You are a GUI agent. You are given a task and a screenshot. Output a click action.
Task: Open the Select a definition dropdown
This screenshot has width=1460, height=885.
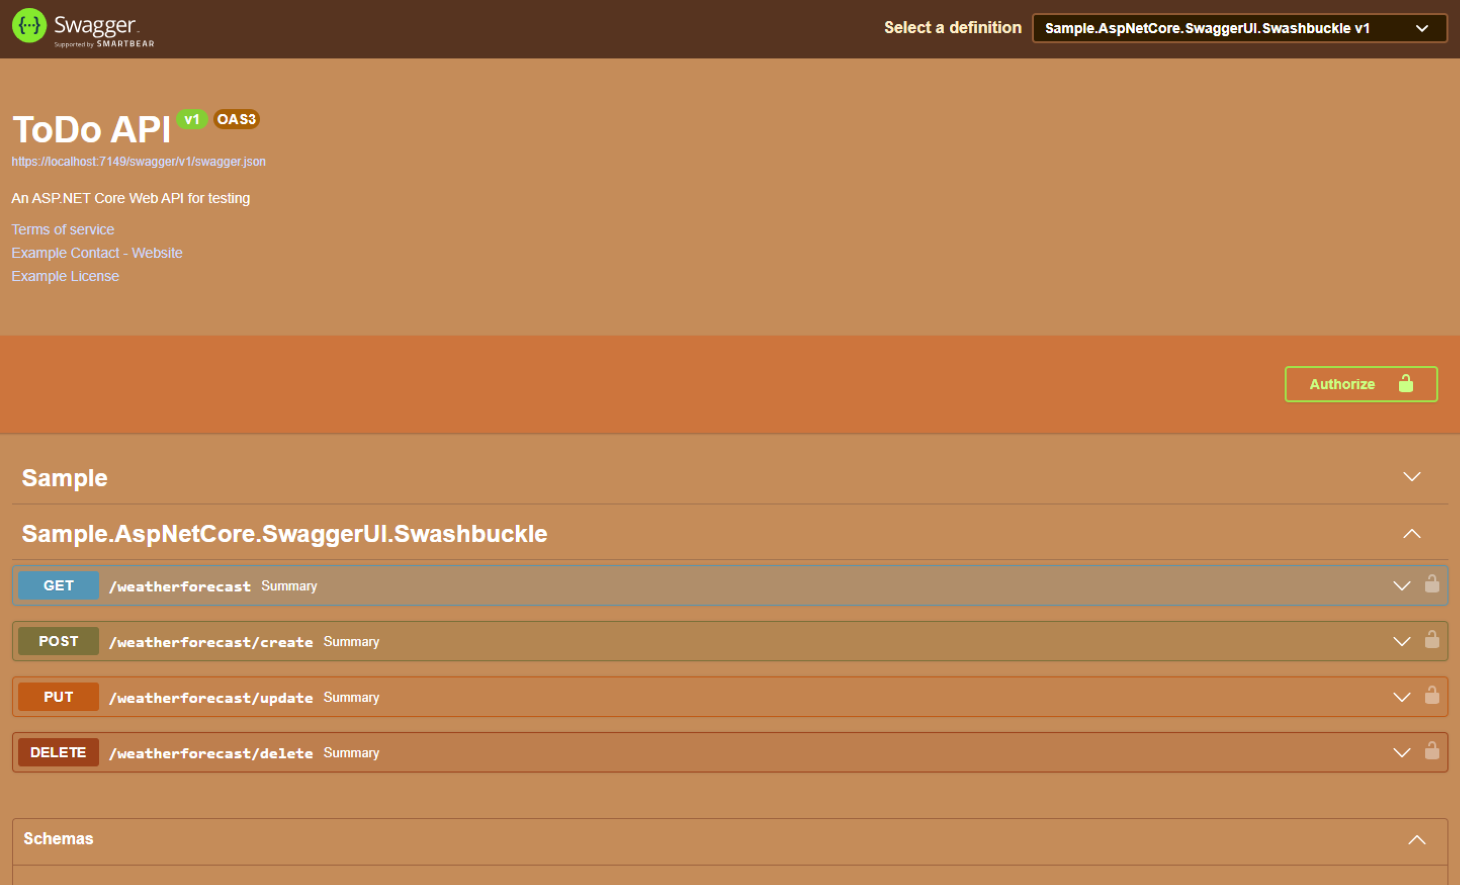point(1239,28)
